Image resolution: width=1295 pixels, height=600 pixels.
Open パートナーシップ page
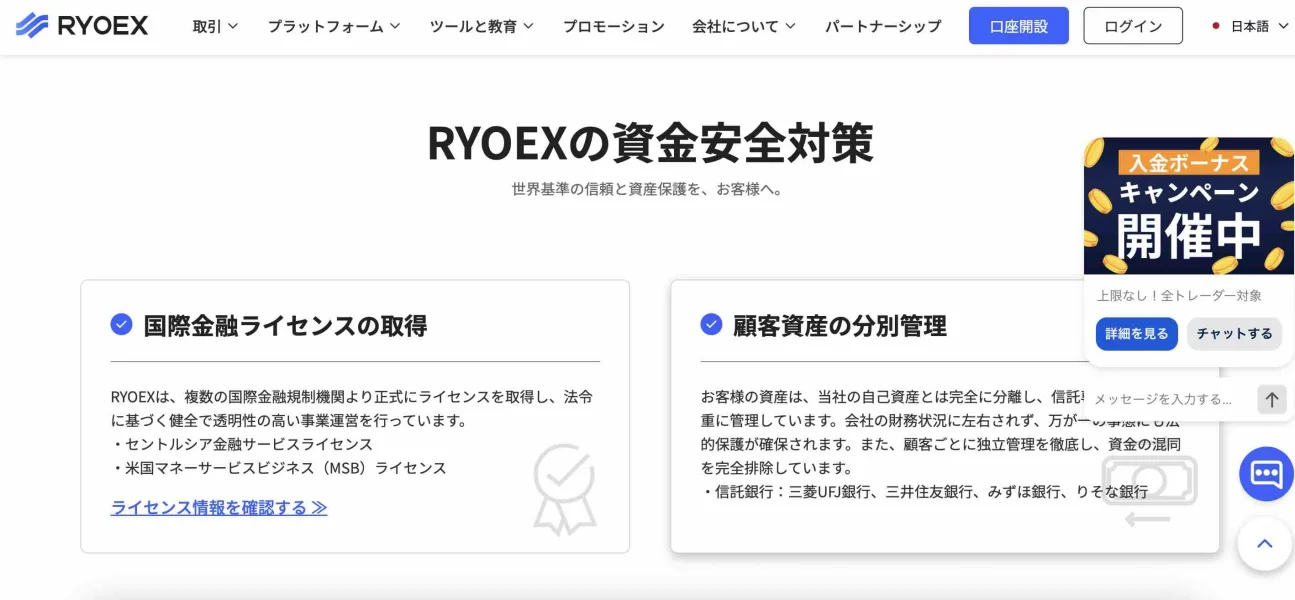tap(883, 27)
